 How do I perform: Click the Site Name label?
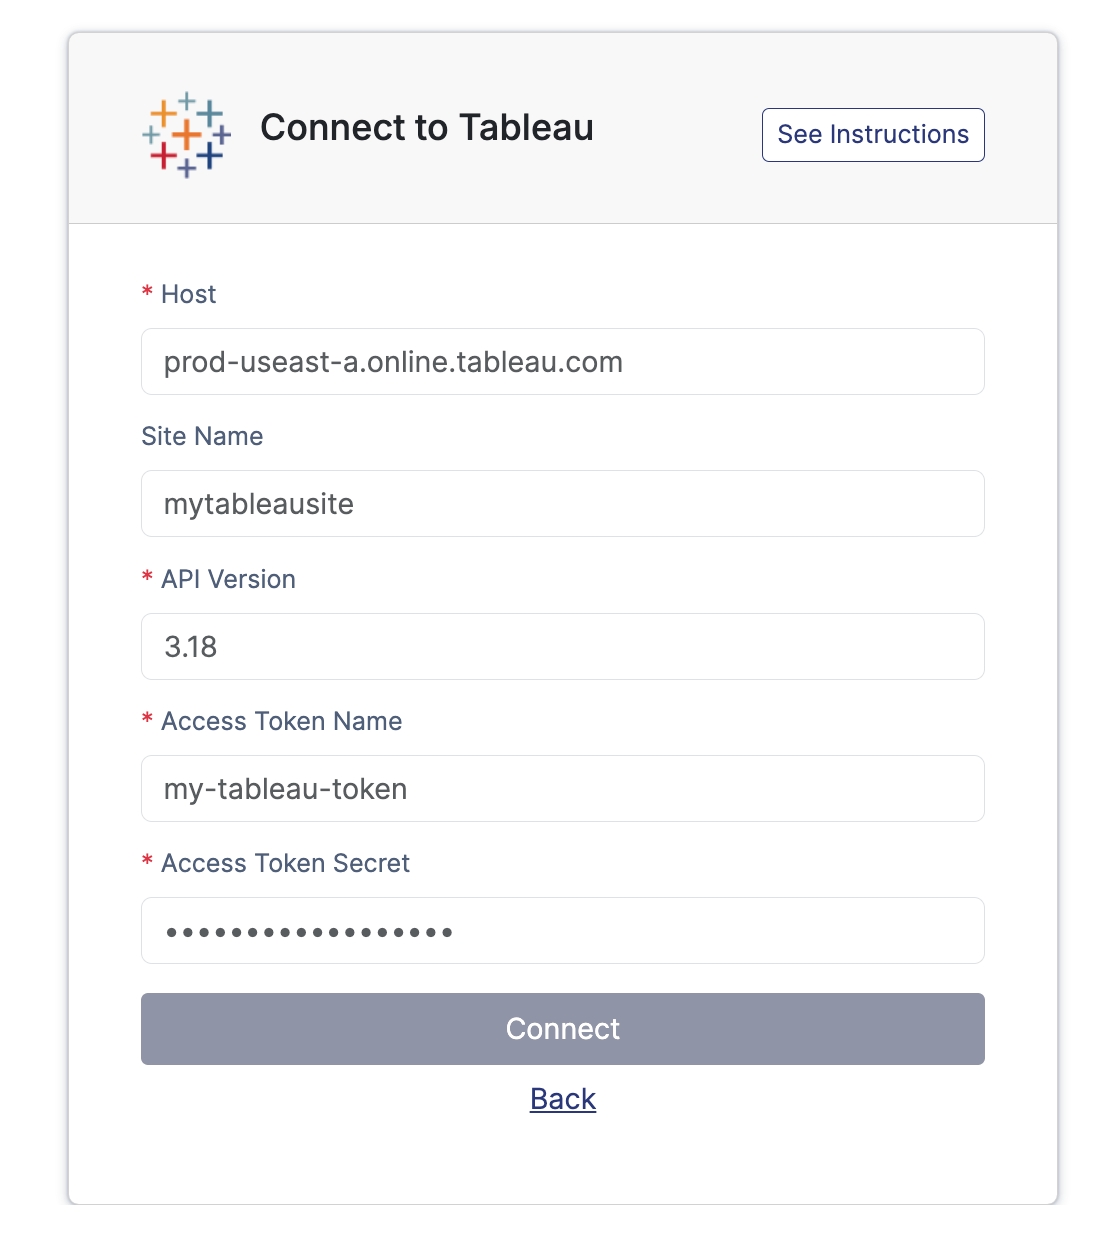click(x=202, y=436)
